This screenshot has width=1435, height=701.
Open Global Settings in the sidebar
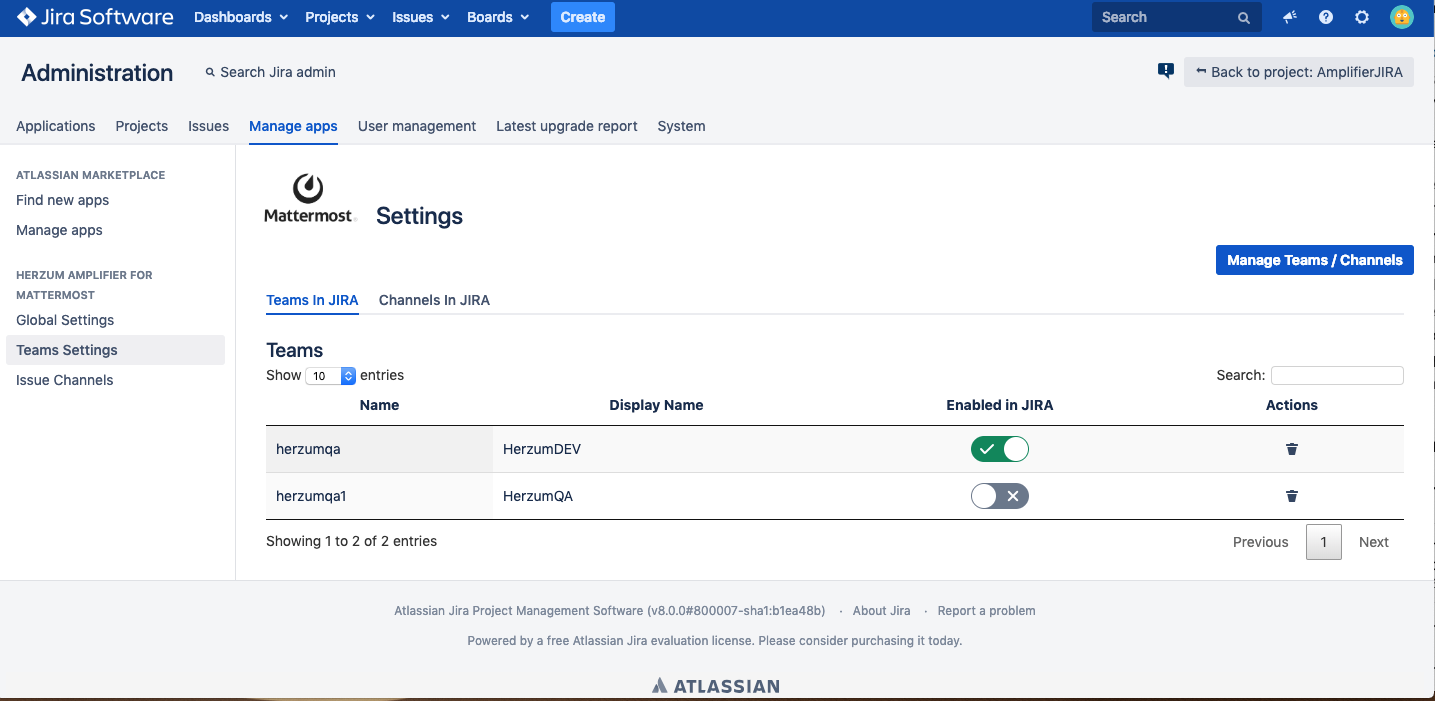point(65,320)
